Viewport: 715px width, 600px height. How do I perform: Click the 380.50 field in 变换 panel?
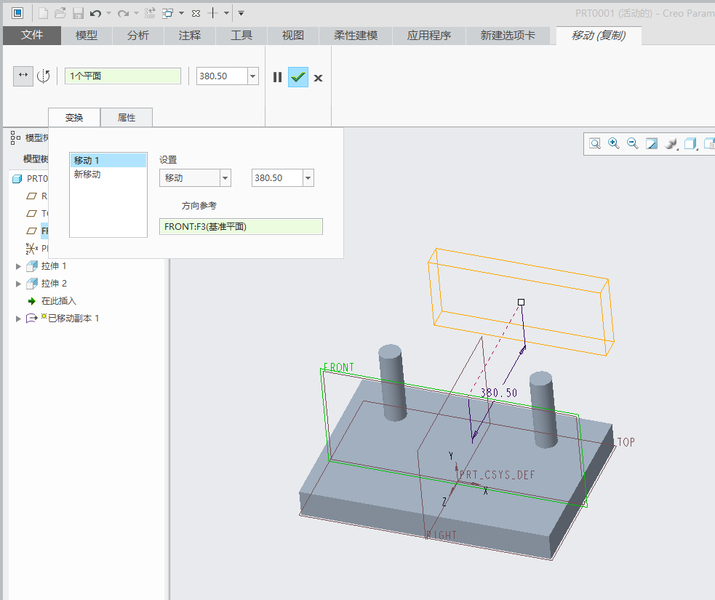pyautogui.click(x=277, y=178)
